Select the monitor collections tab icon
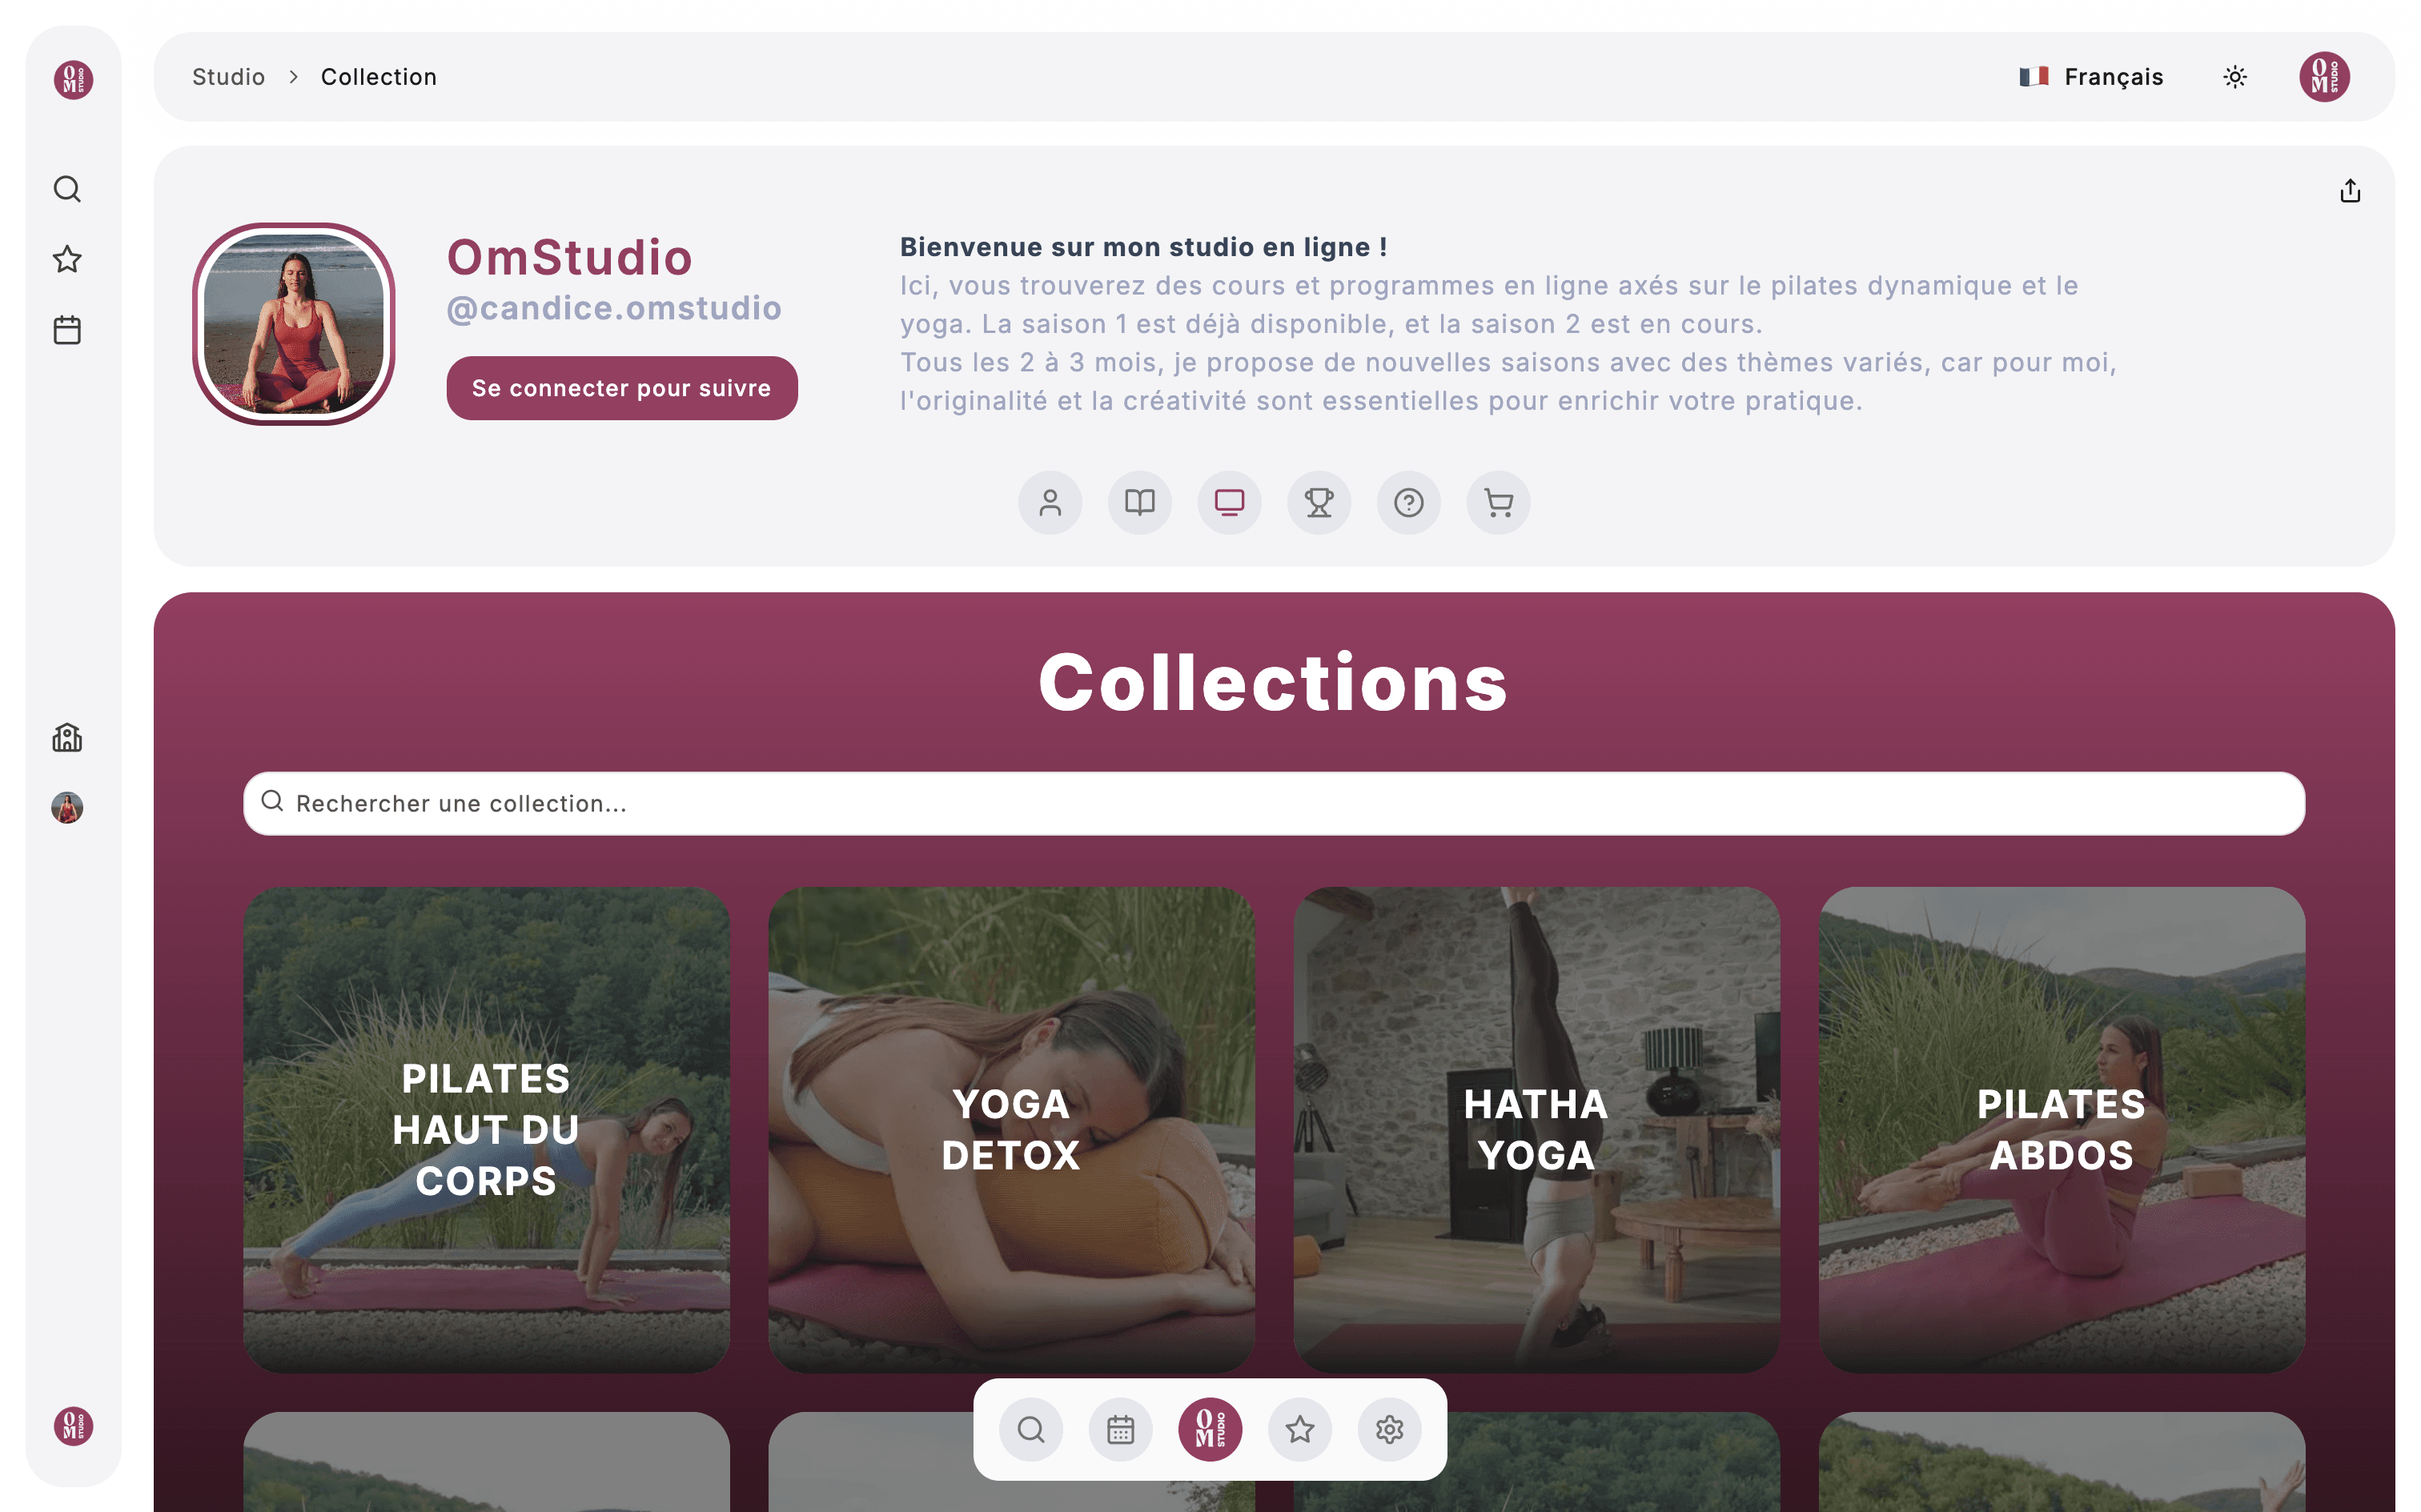Image resolution: width=2421 pixels, height=1512 pixels. (x=1229, y=503)
